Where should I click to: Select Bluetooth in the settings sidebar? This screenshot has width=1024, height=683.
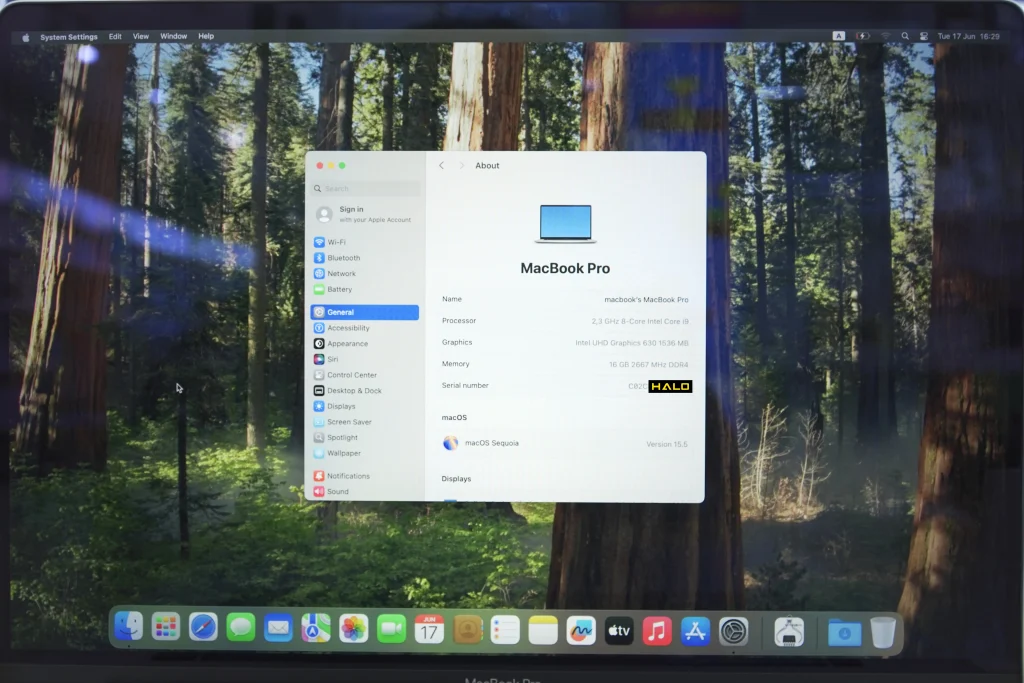click(x=343, y=258)
